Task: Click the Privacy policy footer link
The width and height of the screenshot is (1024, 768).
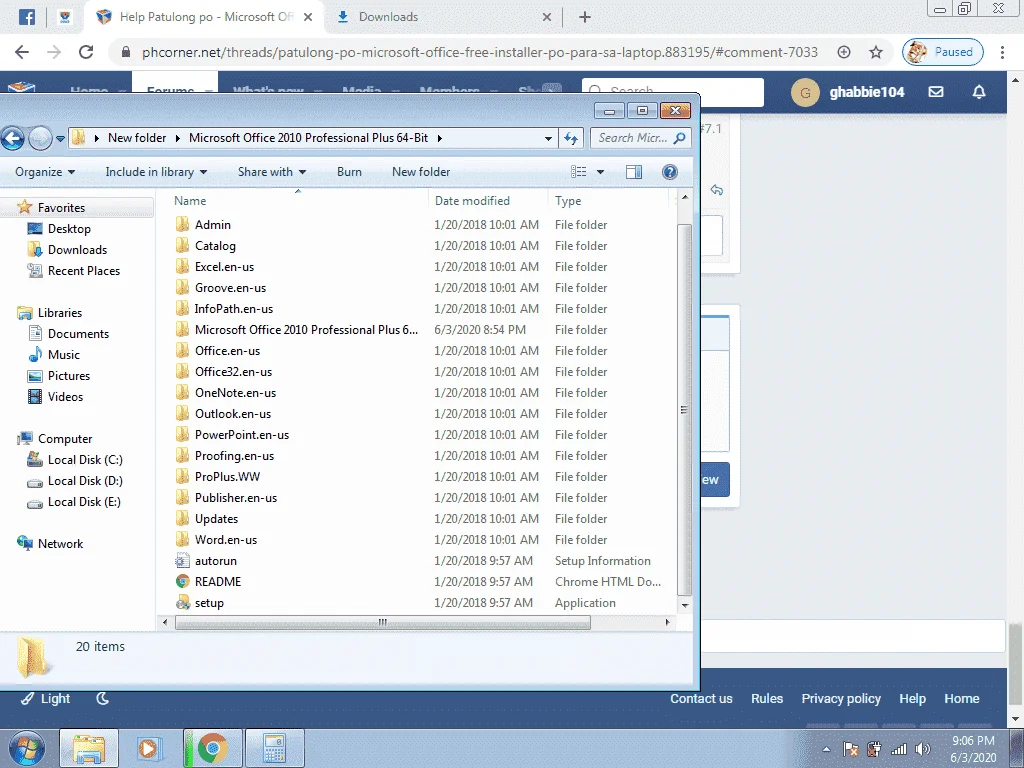Action: click(841, 699)
